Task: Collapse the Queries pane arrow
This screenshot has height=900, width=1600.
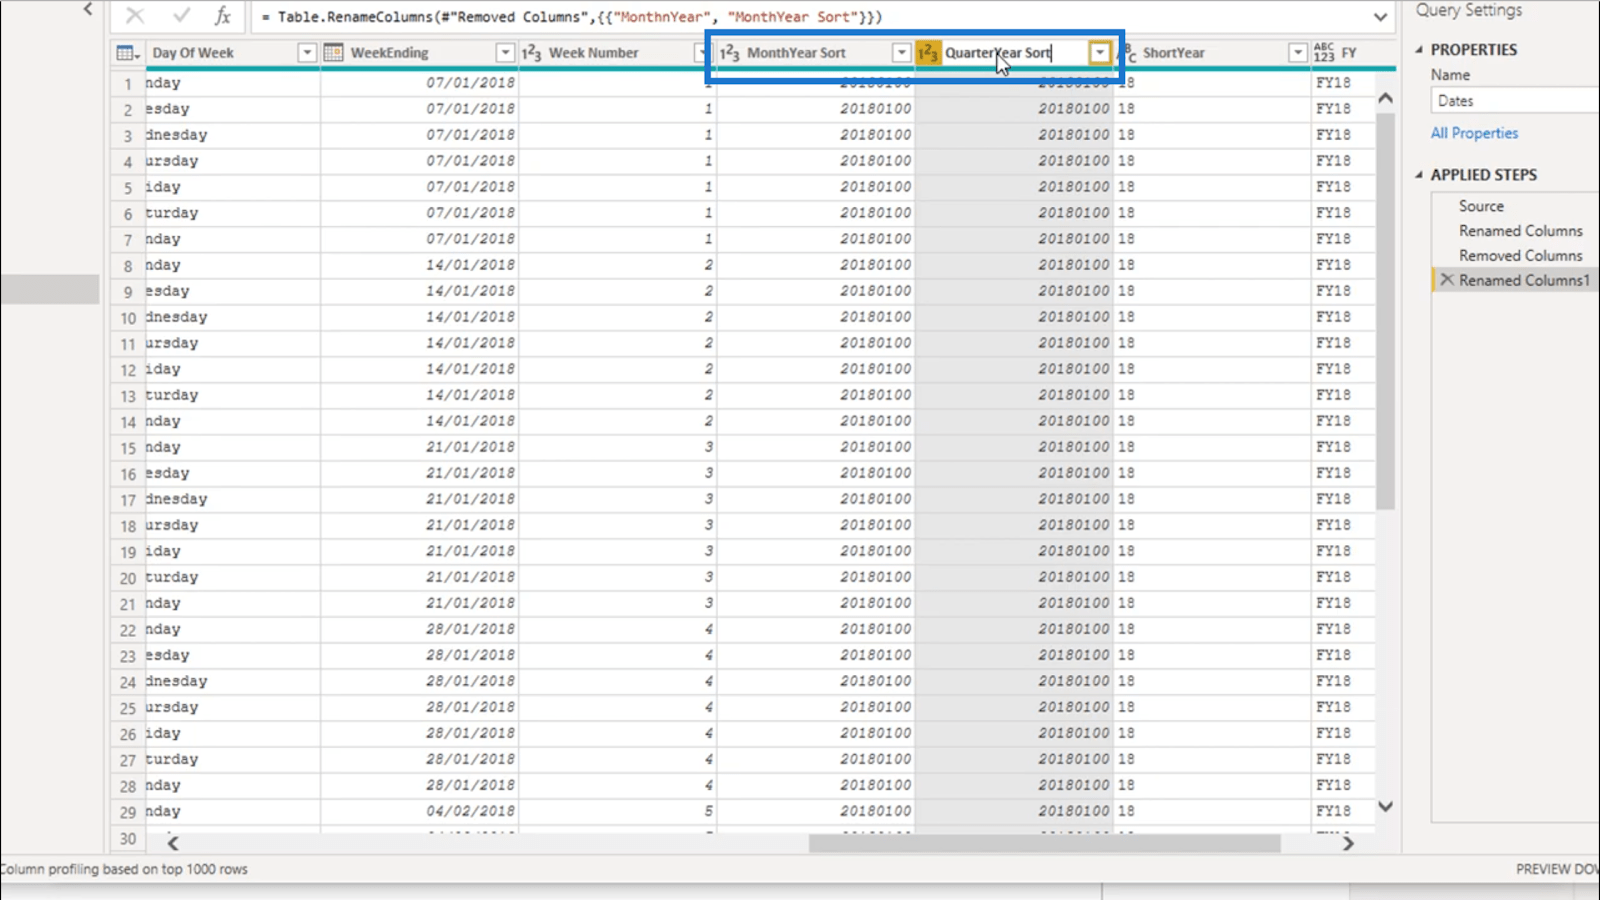Action: click(88, 9)
